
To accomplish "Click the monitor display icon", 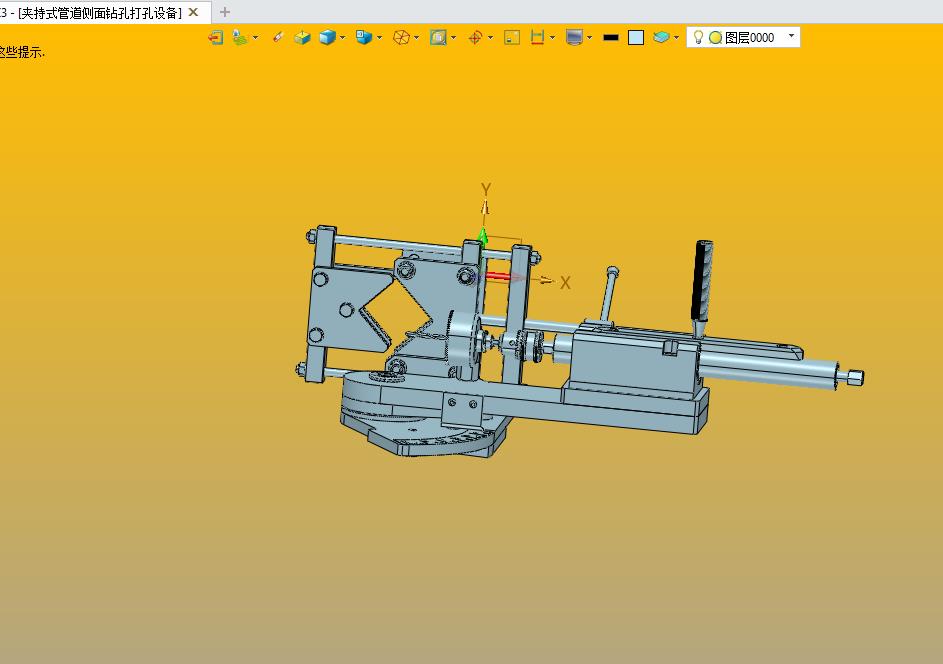I will [574, 38].
